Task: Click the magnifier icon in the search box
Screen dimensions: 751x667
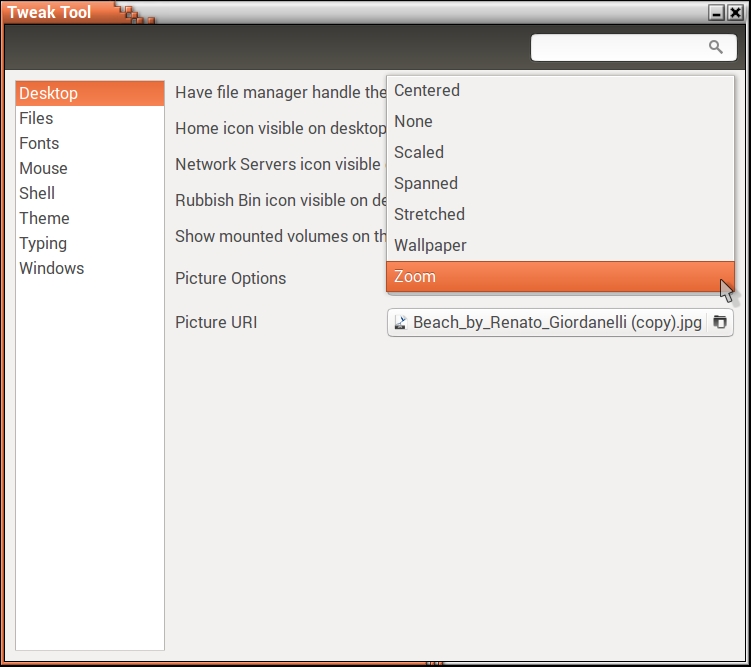Action: (715, 47)
